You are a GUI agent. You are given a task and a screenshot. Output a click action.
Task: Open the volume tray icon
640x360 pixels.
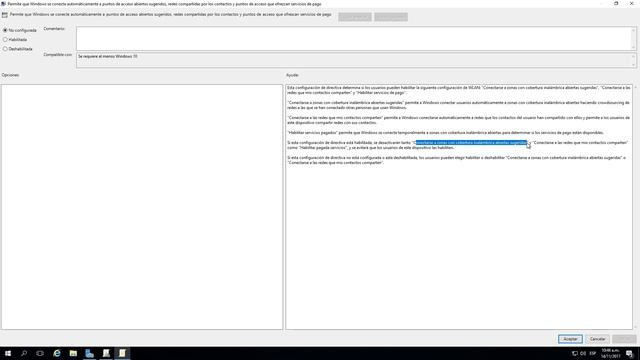click(583, 353)
